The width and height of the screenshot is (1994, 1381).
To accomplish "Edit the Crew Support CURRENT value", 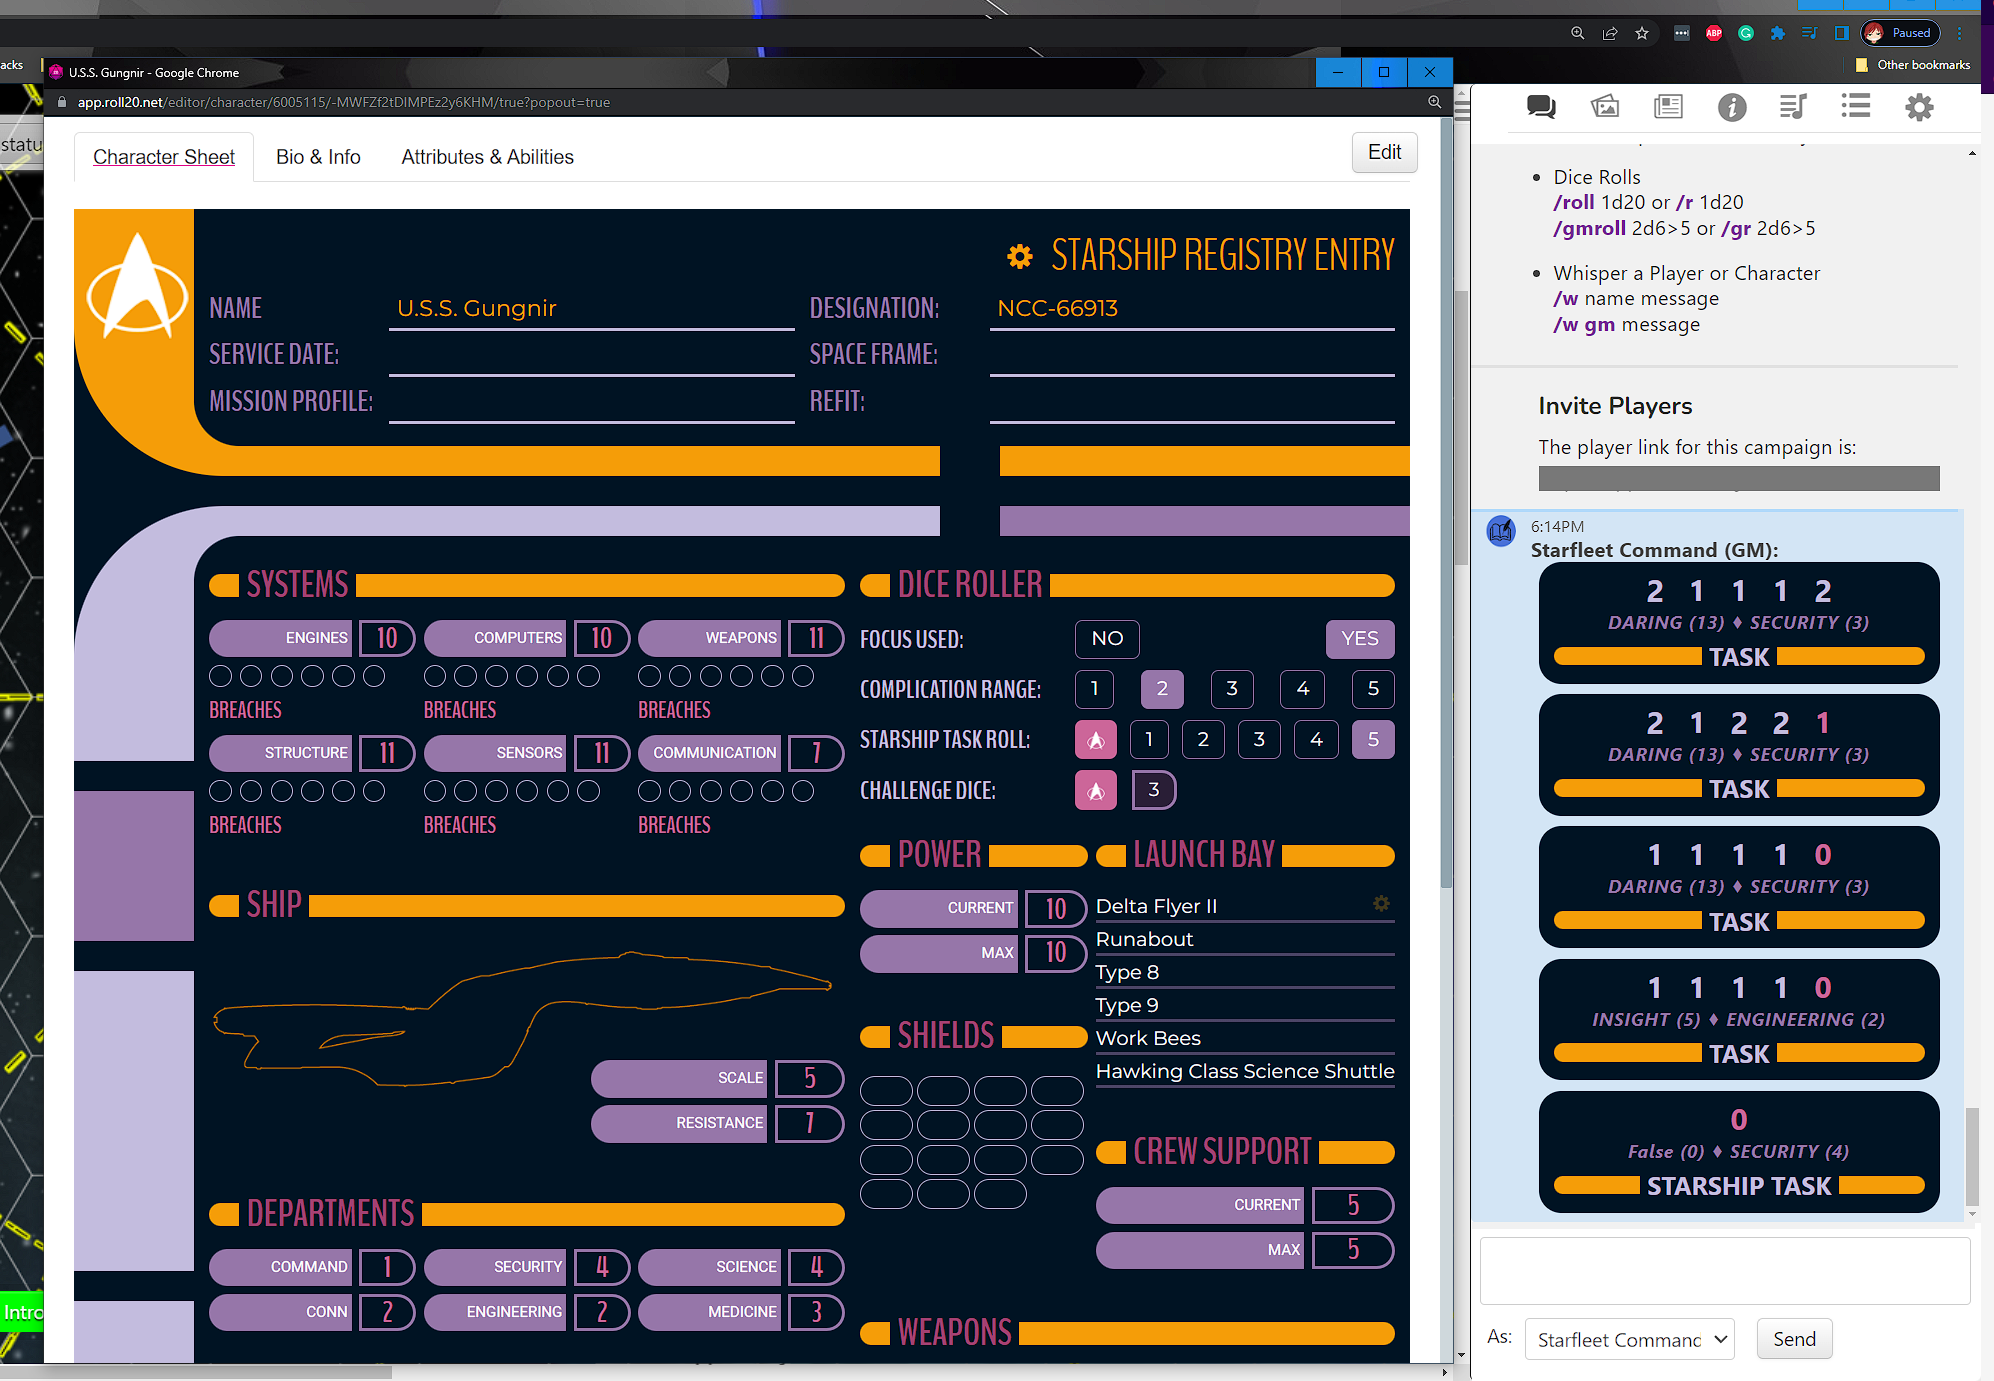I will [1353, 1206].
